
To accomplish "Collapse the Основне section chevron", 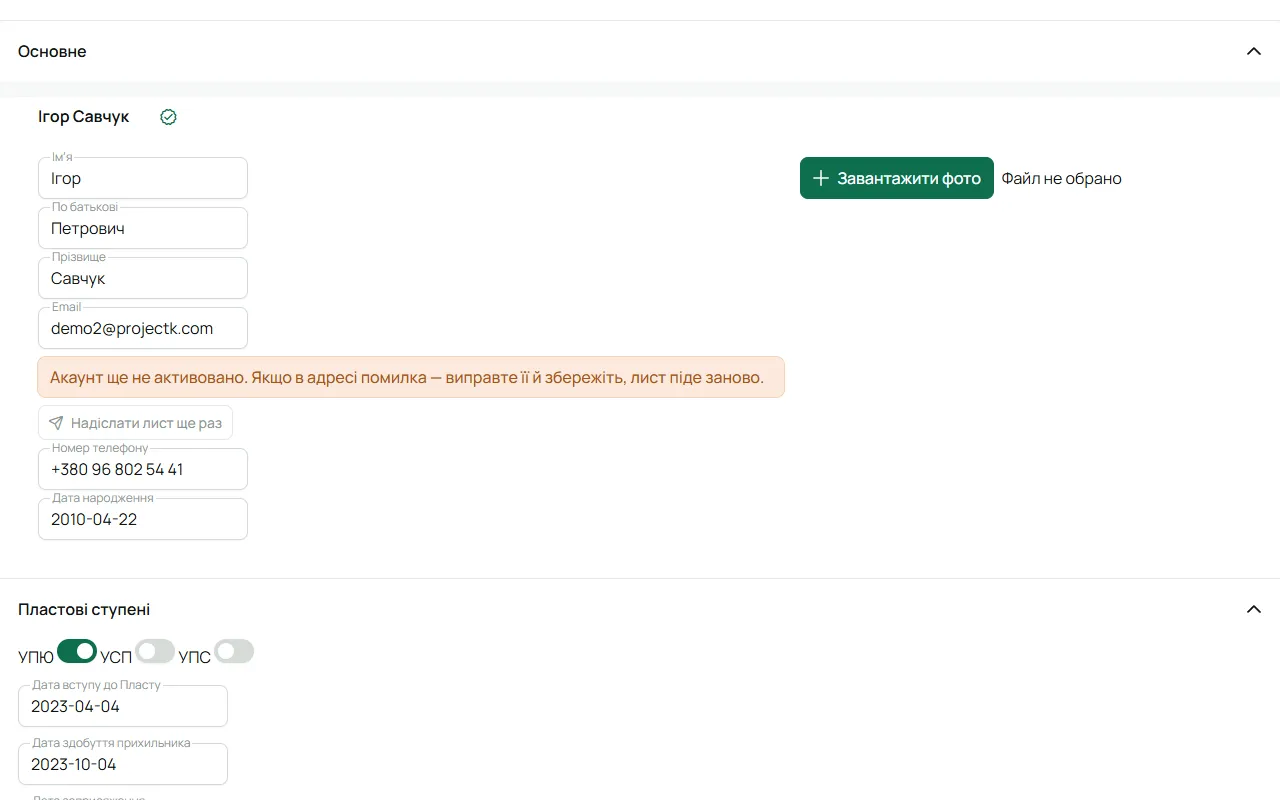I will tap(1254, 51).
